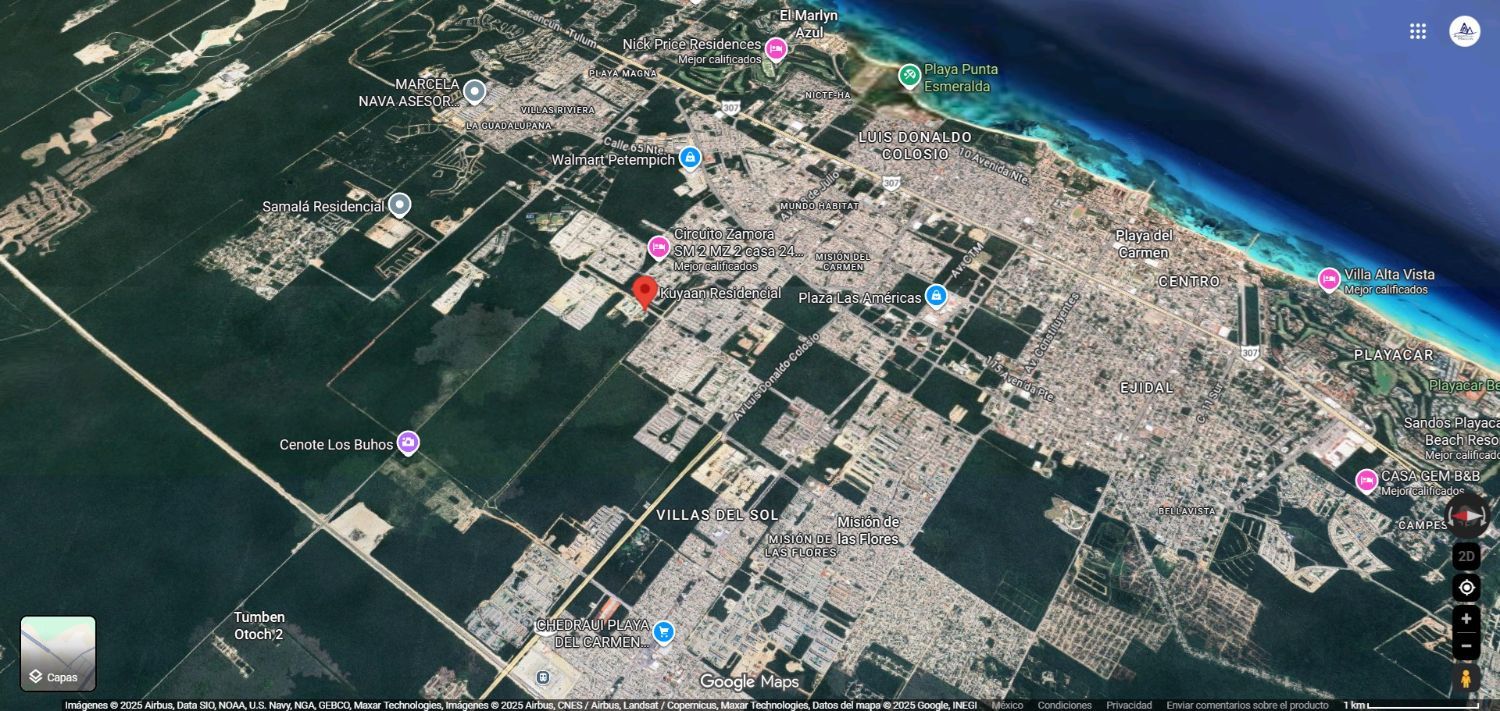The height and width of the screenshot is (711, 1500).
Task: Click Enviar comentarios sobre el producto
Action: coord(1247,705)
